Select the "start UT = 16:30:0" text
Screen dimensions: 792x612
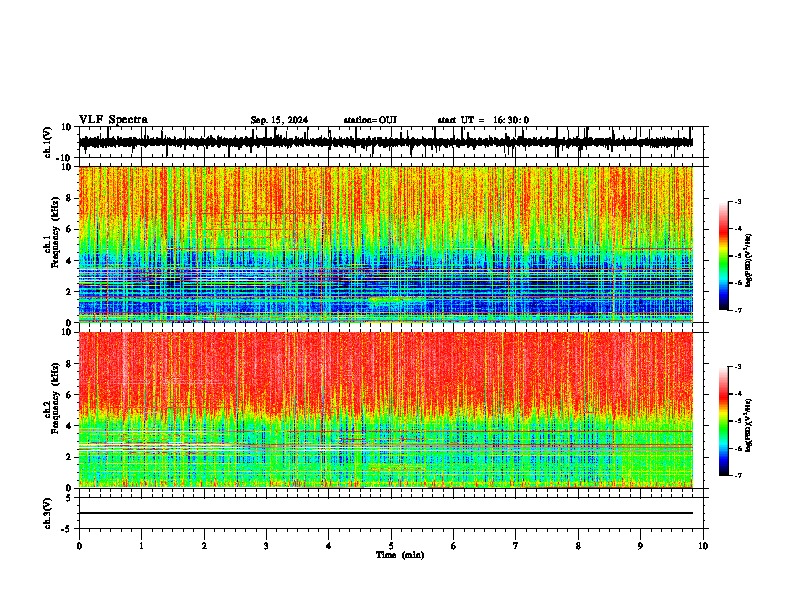click(483, 120)
